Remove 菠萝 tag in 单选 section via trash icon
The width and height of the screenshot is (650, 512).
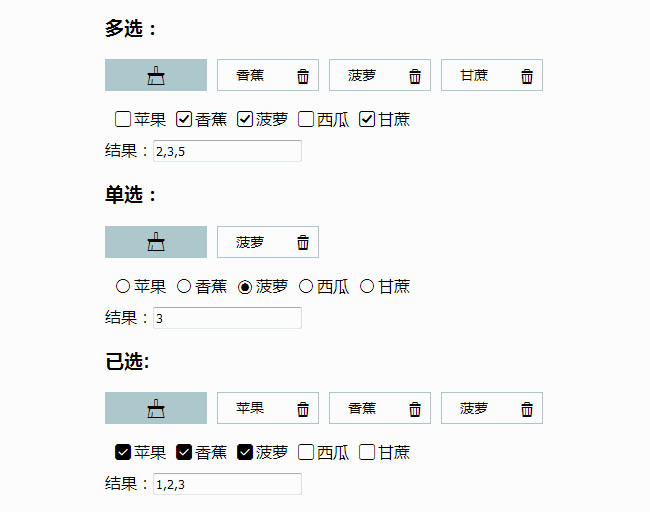click(303, 242)
